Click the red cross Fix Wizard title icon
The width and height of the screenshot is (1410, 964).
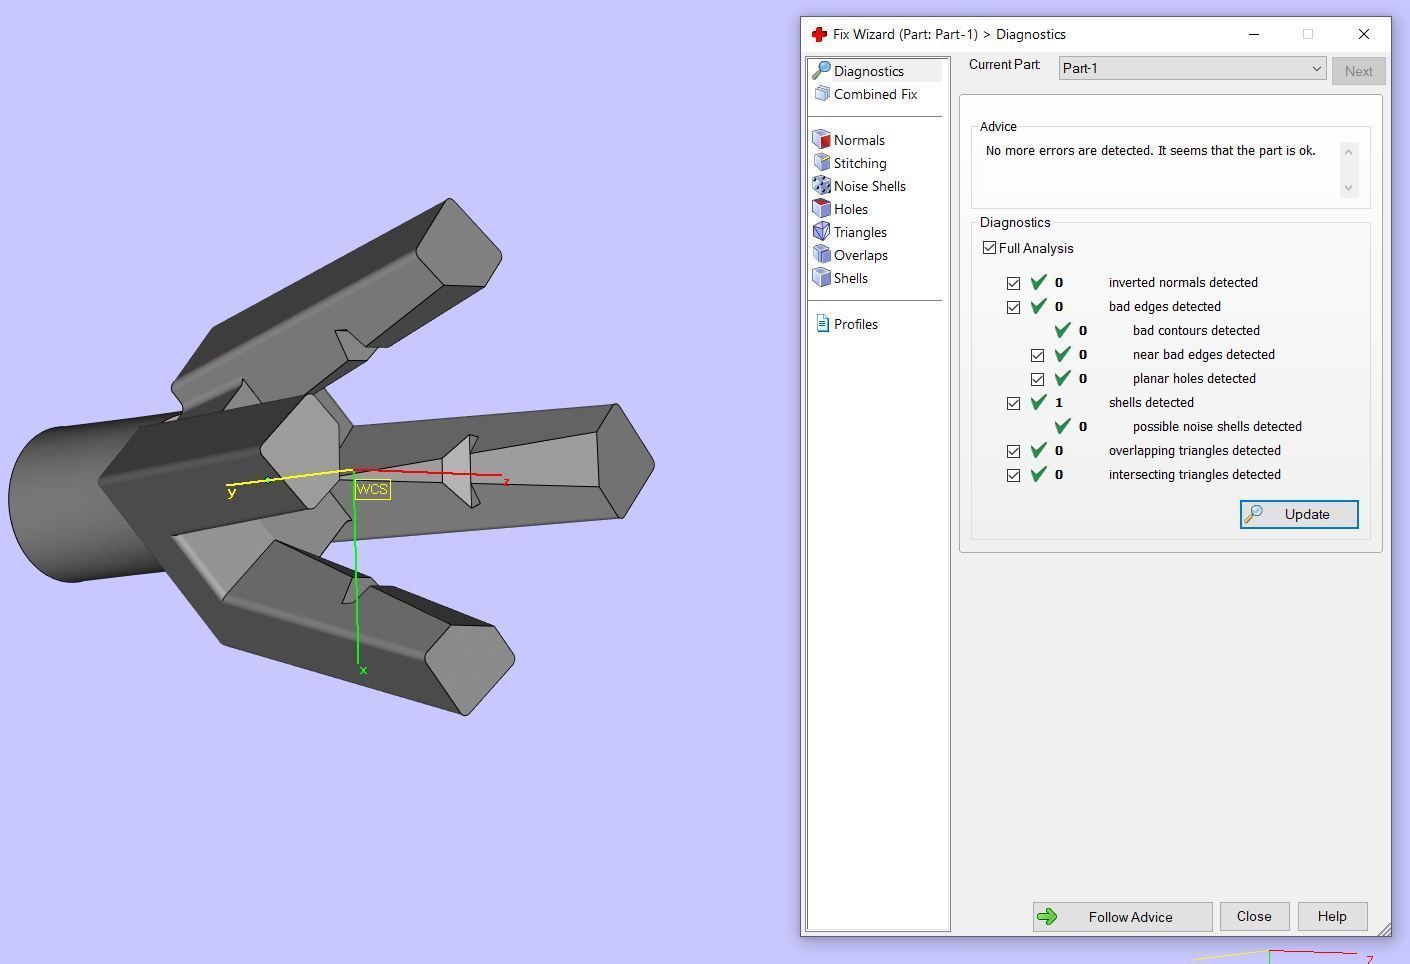tap(819, 34)
